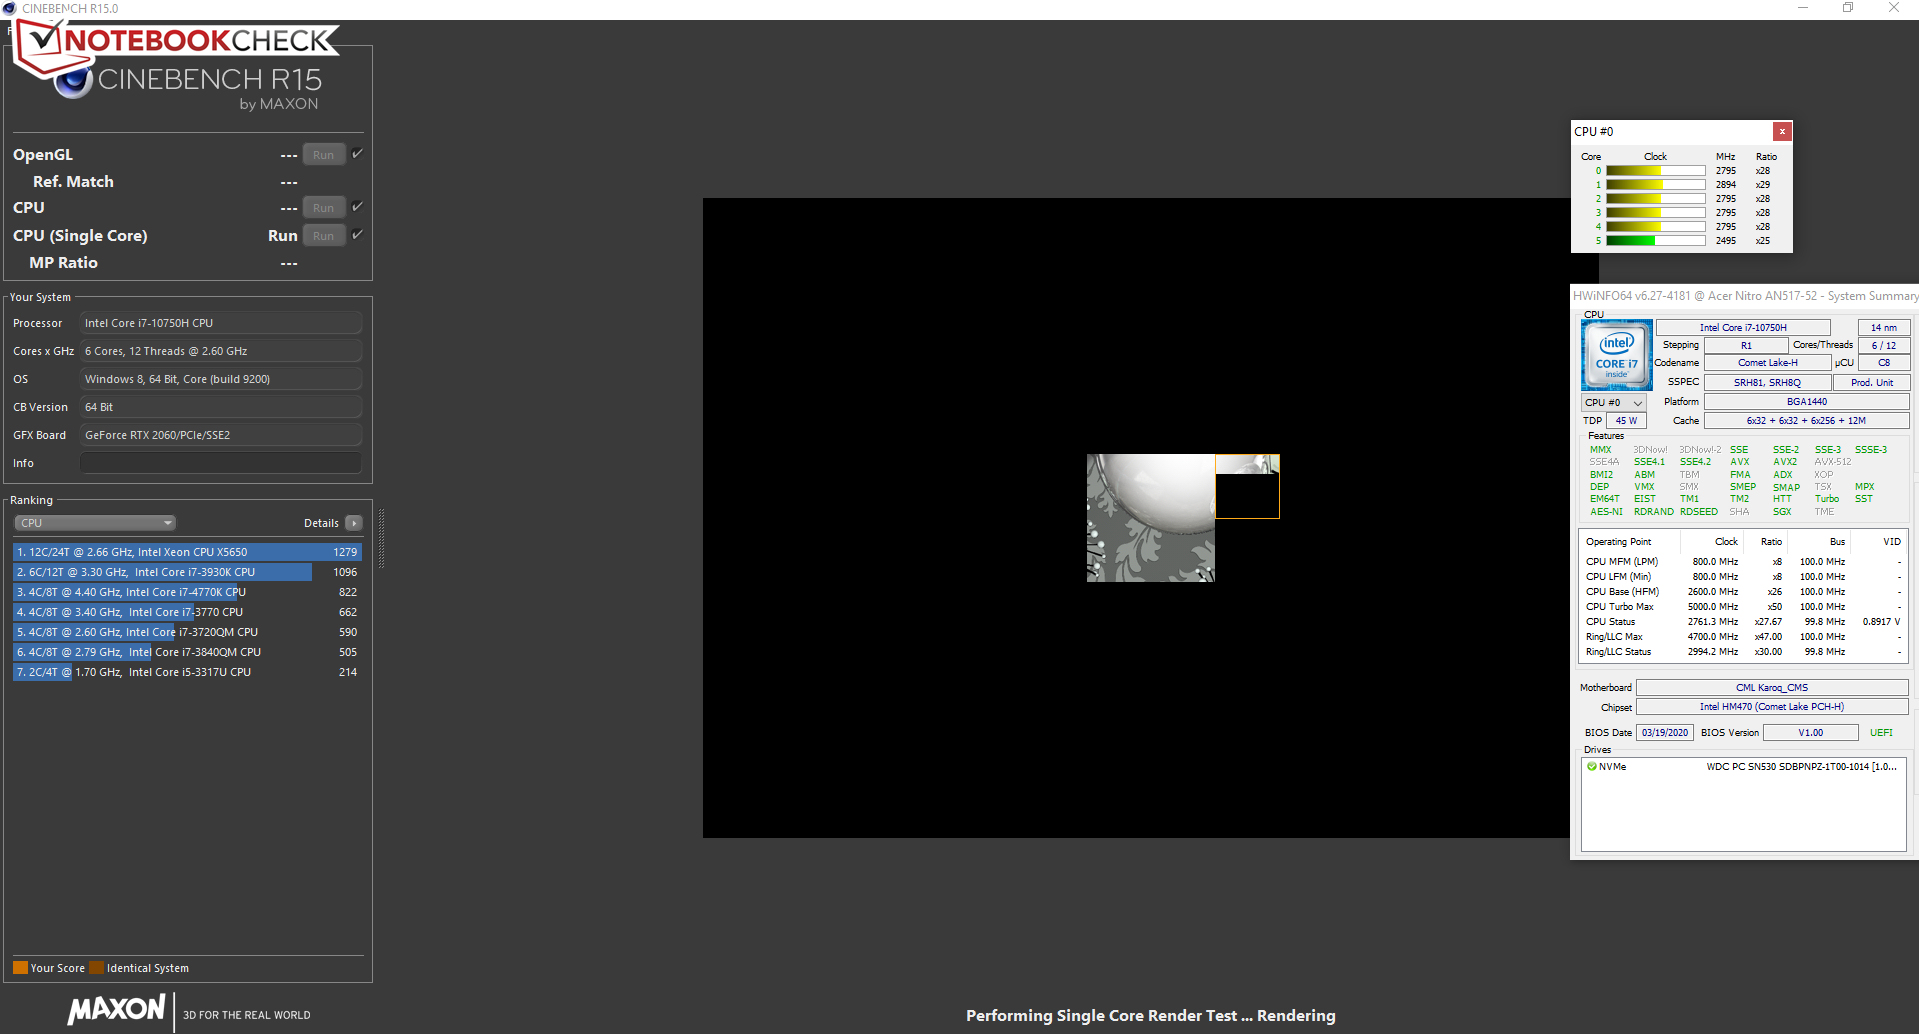This screenshot has height=1034, width=1919.
Task: Click the rendered tile preview image
Action: [x=1151, y=518]
